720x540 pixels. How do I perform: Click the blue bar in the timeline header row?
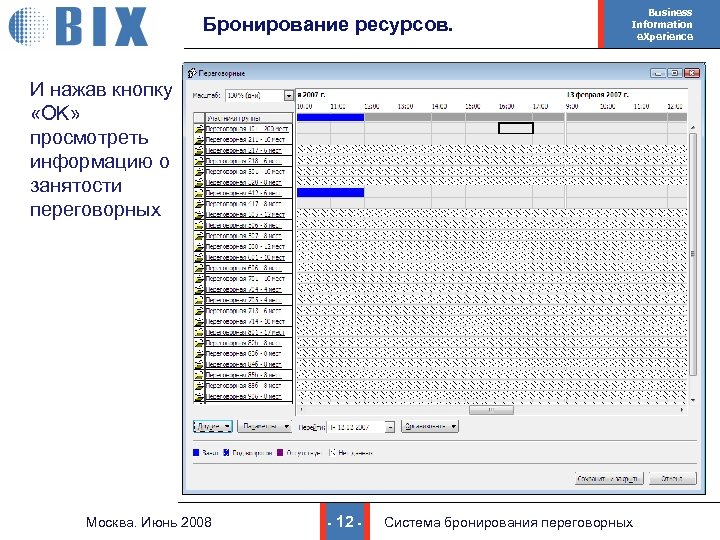click(x=331, y=118)
